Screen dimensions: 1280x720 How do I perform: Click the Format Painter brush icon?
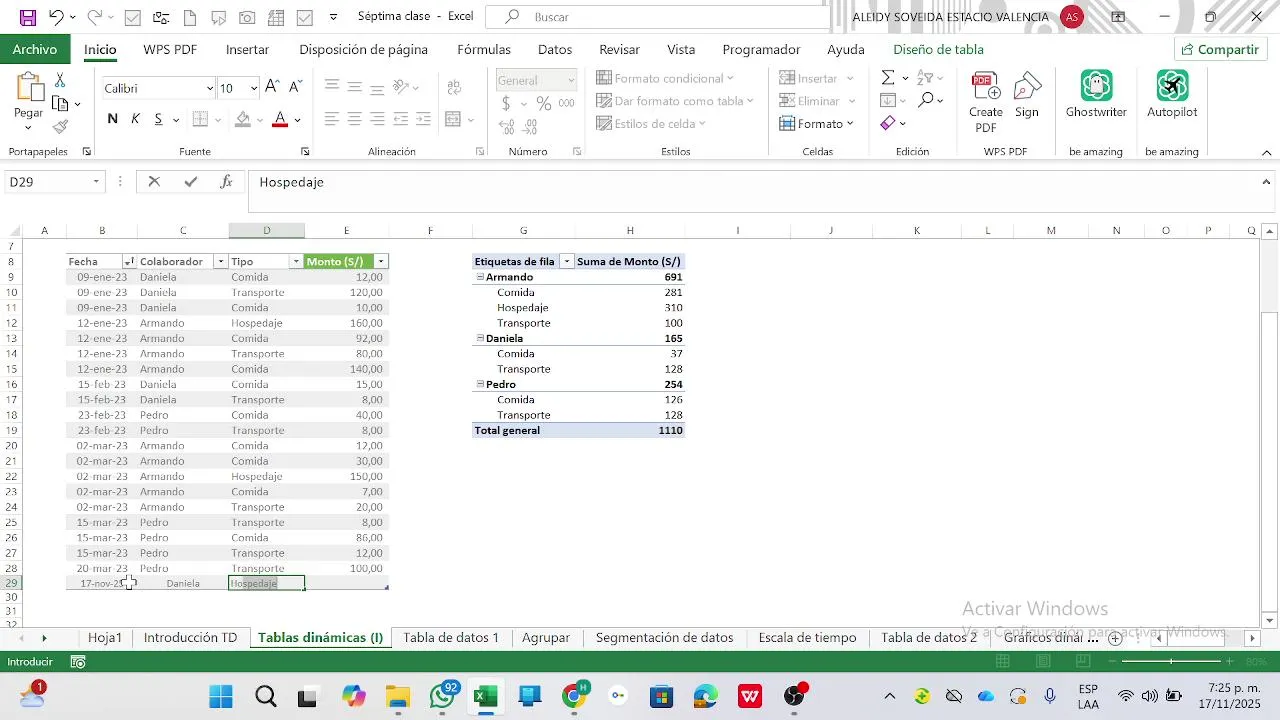(x=60, y=126)
